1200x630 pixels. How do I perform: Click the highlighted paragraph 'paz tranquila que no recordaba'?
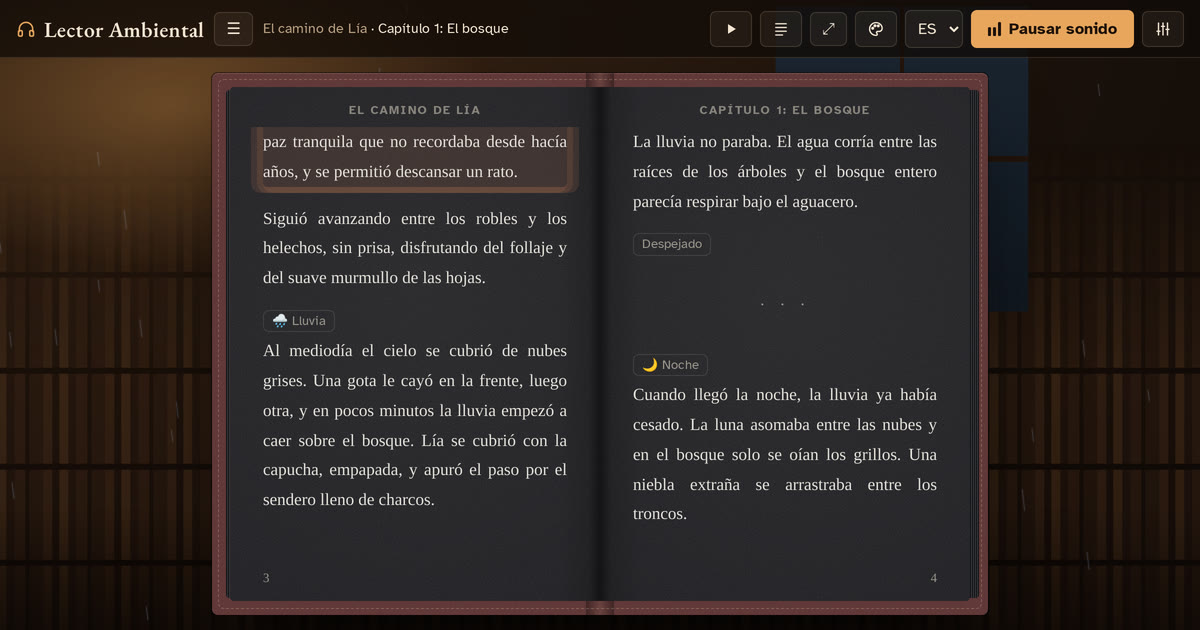click(415, 157)
